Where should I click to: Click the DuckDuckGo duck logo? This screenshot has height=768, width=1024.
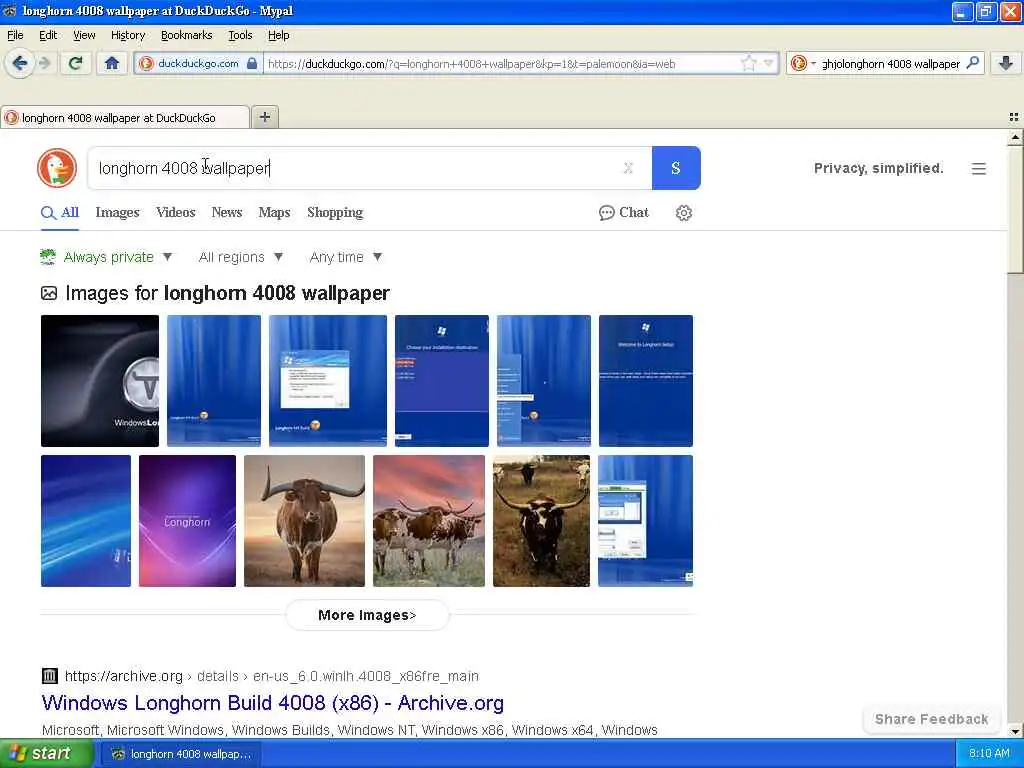coord(57,168)
